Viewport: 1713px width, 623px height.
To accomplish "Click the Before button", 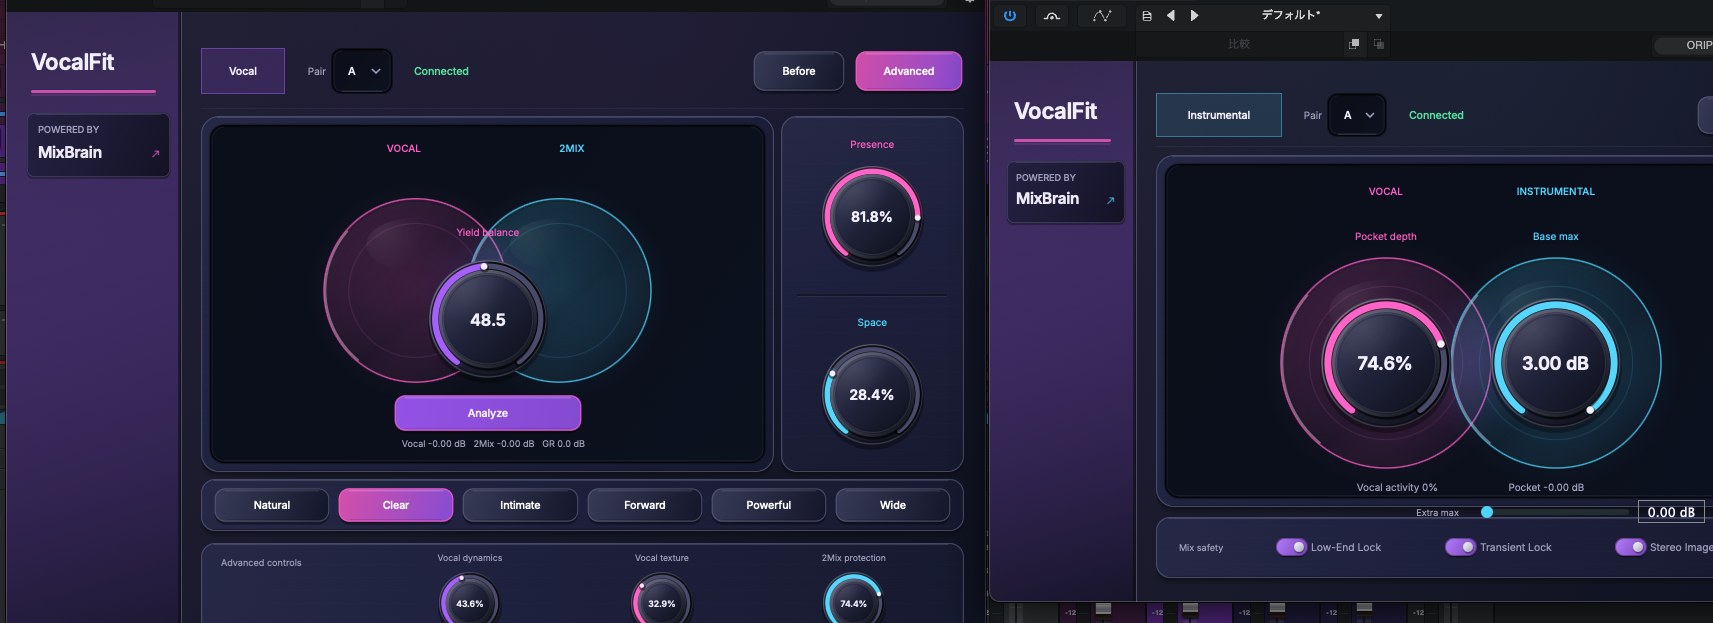I will (x=799, y=71).
